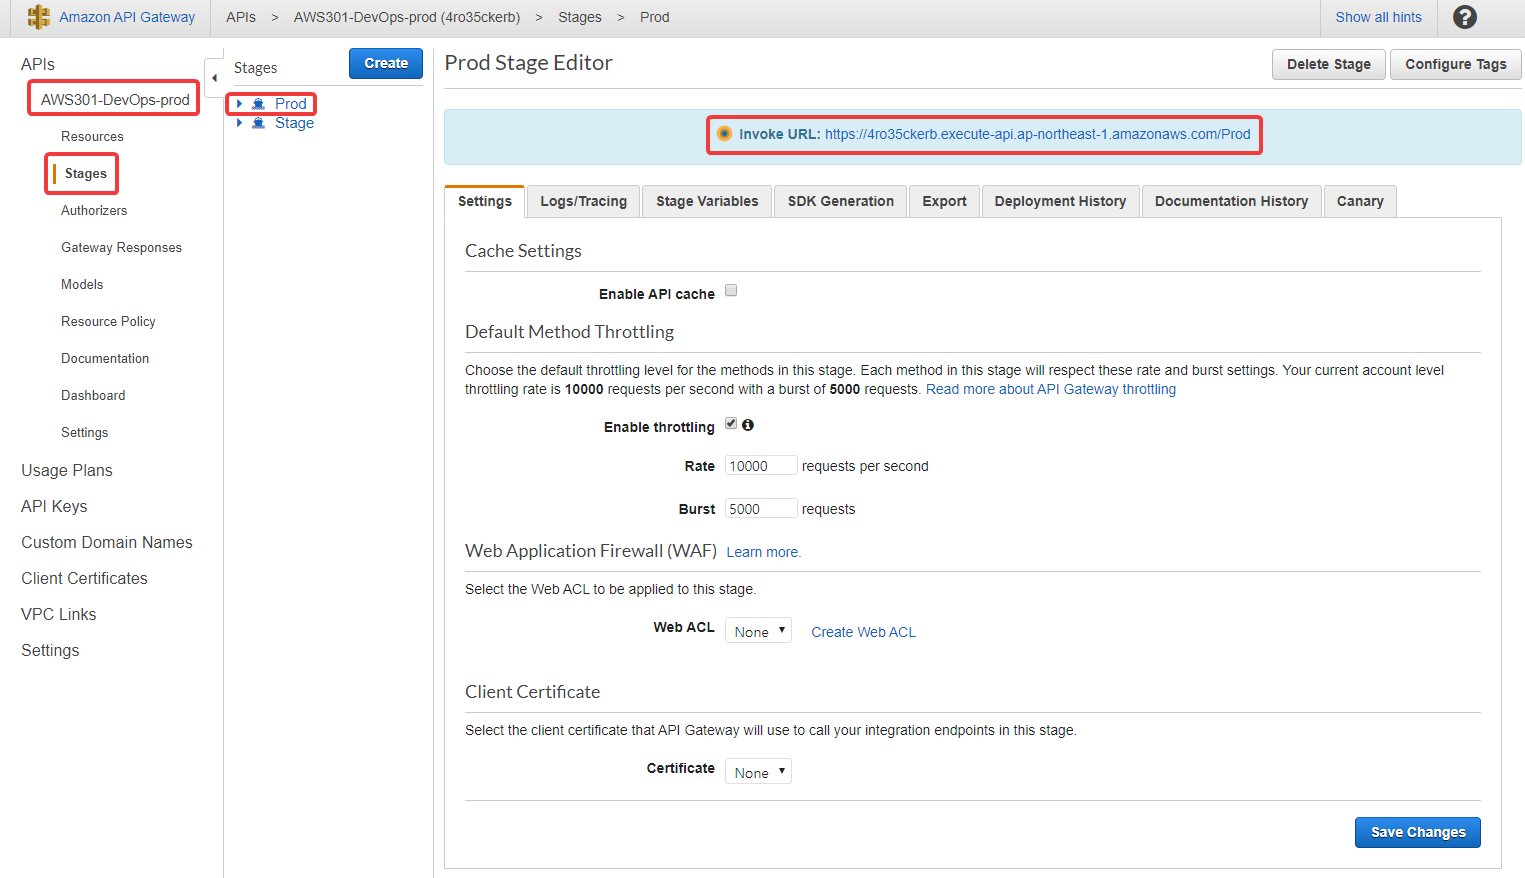Switch to the Settings tab
This screenshot has height=878, width=1525.
(x=484, y=201)
